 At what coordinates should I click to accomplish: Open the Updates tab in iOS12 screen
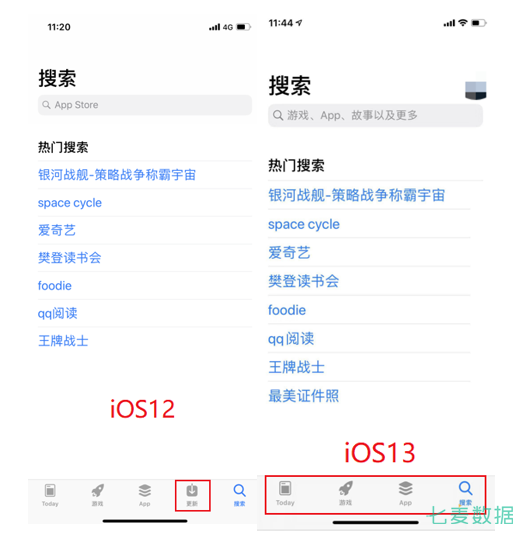tap(192, 495)
